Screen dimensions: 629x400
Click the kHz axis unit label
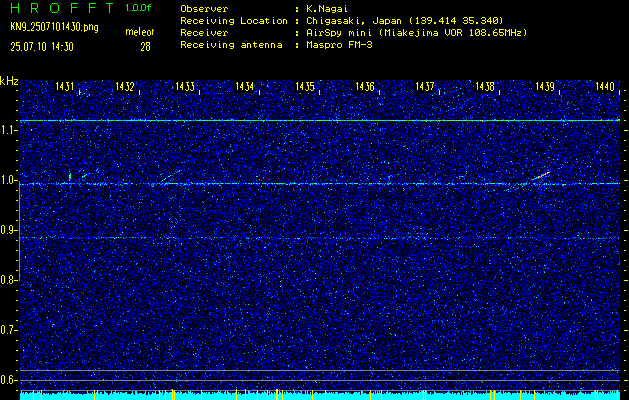(9, 81)
